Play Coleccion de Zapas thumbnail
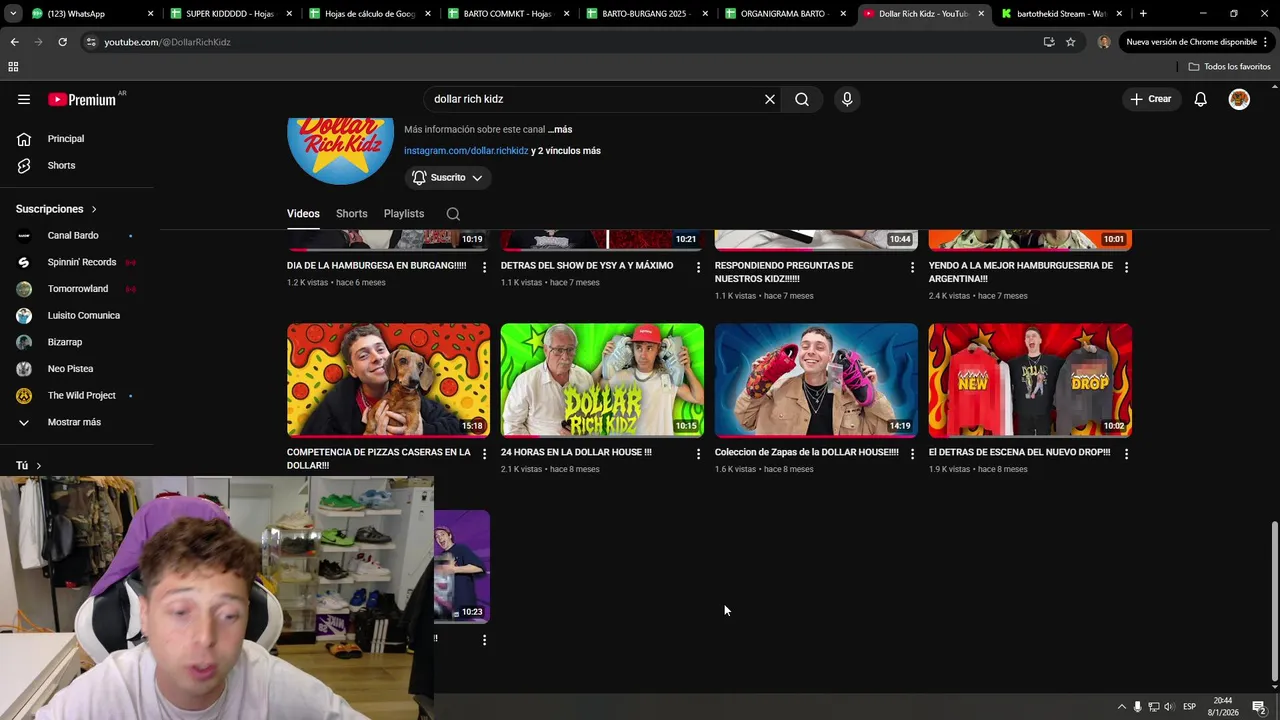Screen dimensions: 1280x720 point(816,380)
